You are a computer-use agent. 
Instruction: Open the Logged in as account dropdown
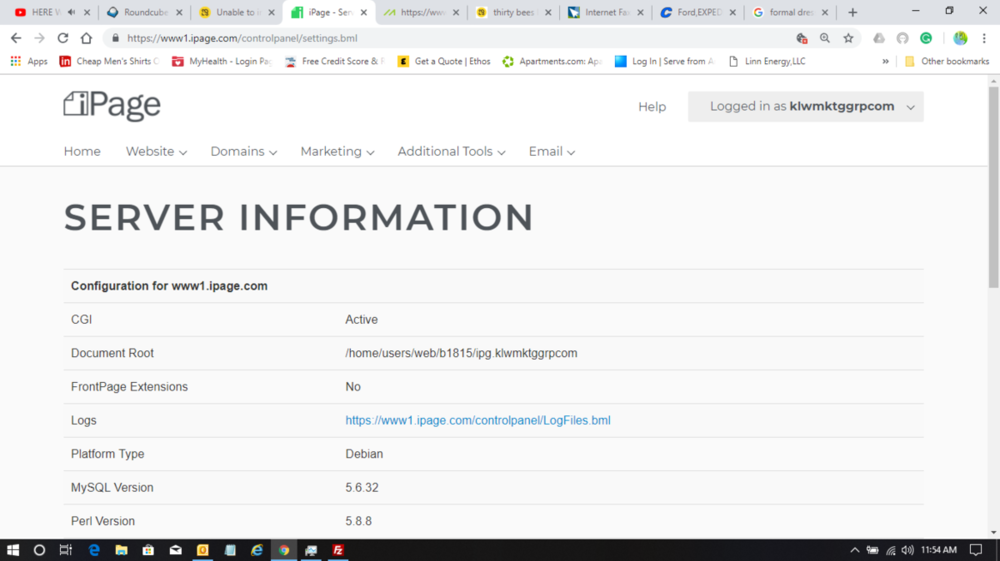pyautogui.click(x=805, y=107)
